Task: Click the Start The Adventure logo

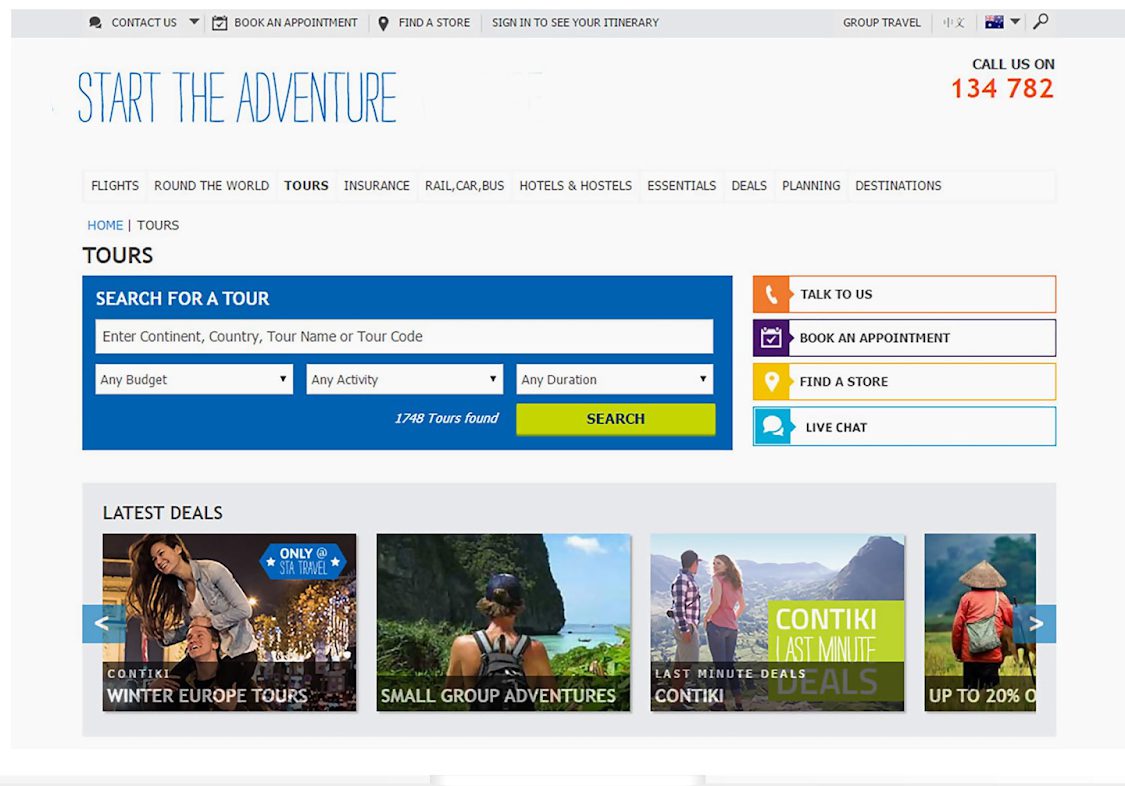Action: click(x=237, y=98)
